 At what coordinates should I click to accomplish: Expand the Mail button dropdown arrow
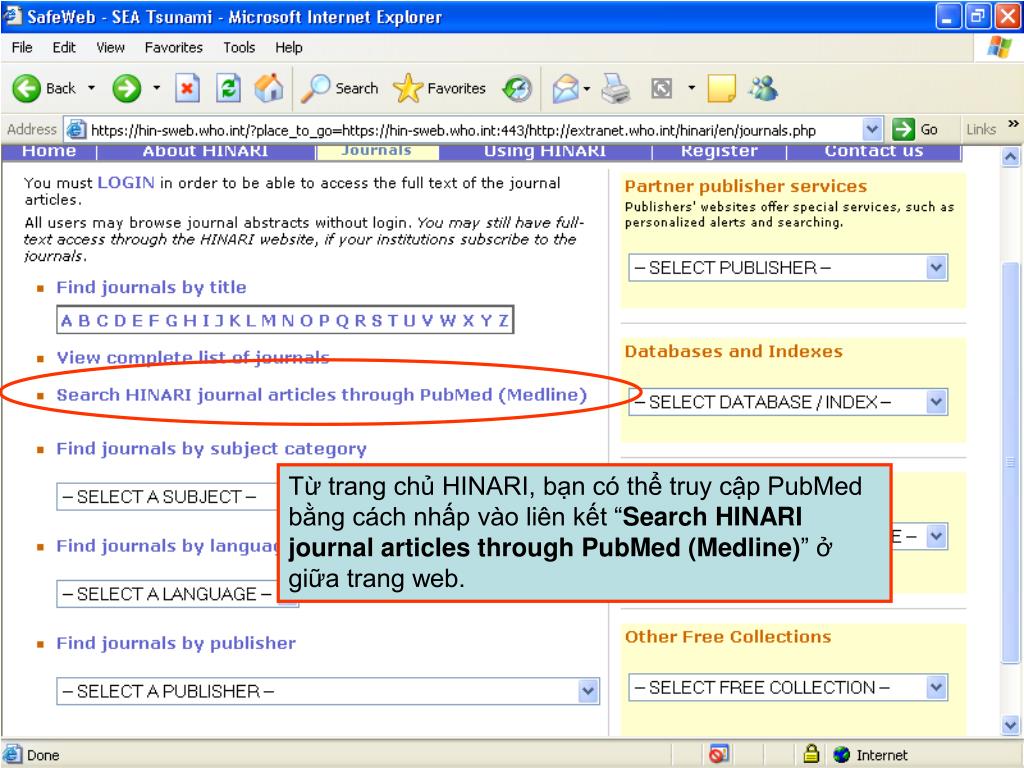tap(586, 88)
